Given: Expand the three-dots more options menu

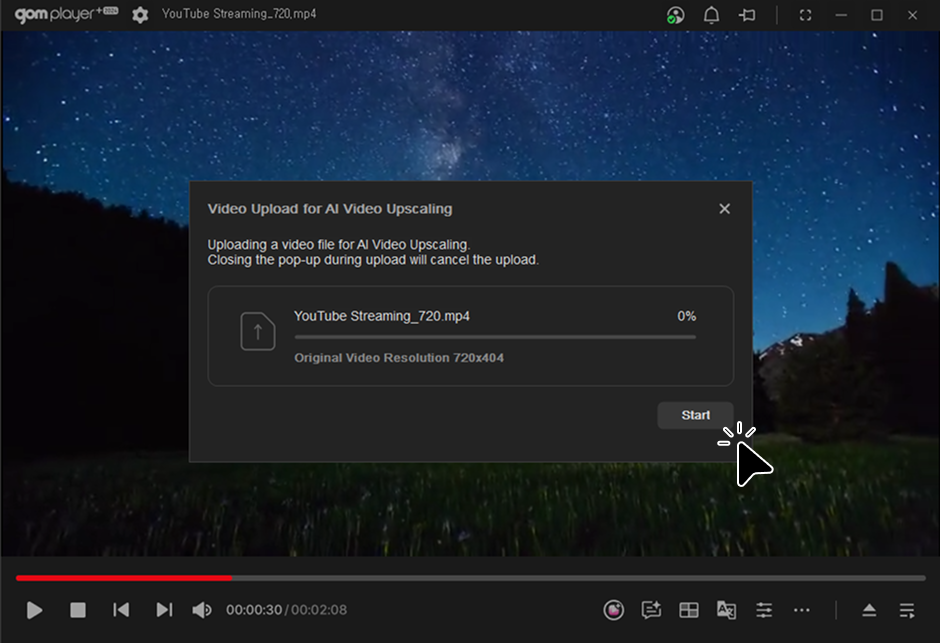Looking at the screenshot, I should coord(801,609).
